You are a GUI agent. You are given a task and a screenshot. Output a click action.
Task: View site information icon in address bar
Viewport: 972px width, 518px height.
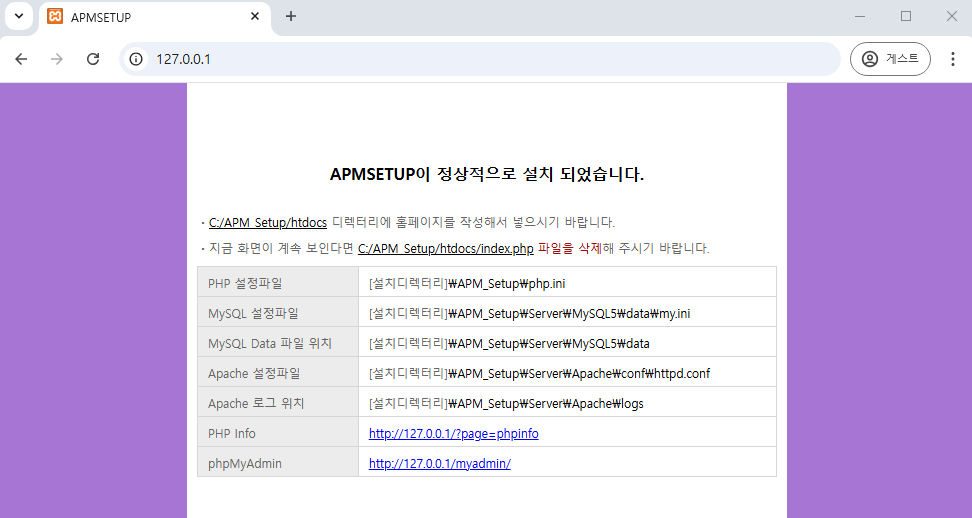[136, 59]
